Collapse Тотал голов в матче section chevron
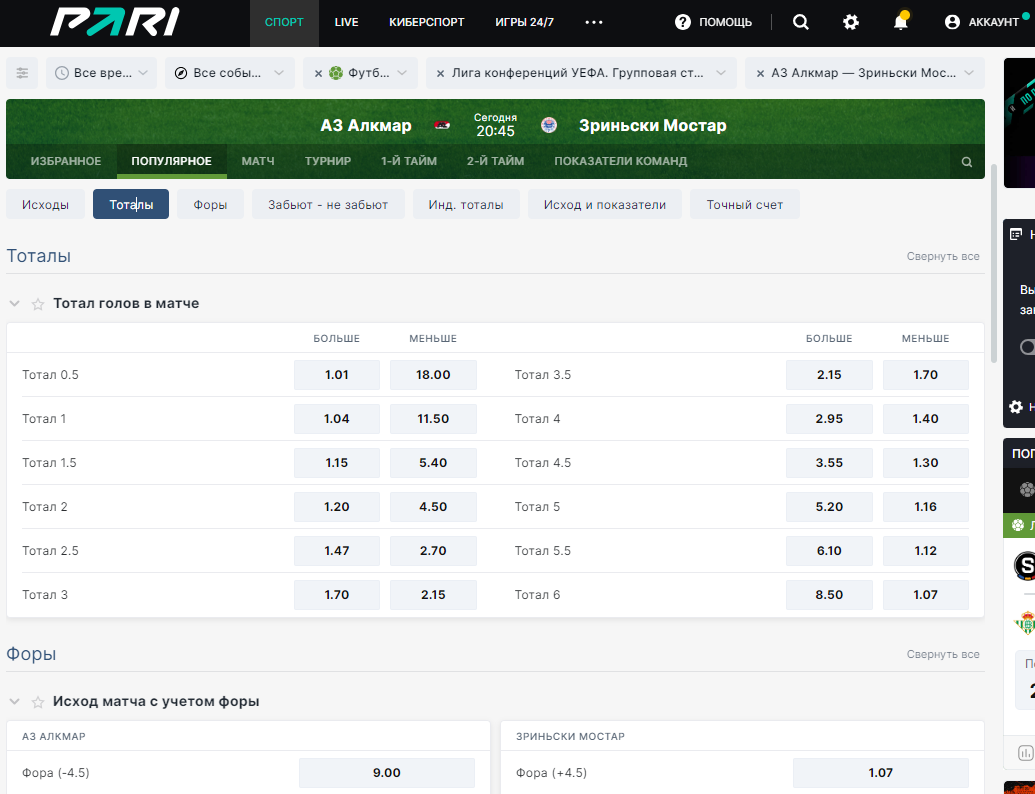 coord(15,304)
